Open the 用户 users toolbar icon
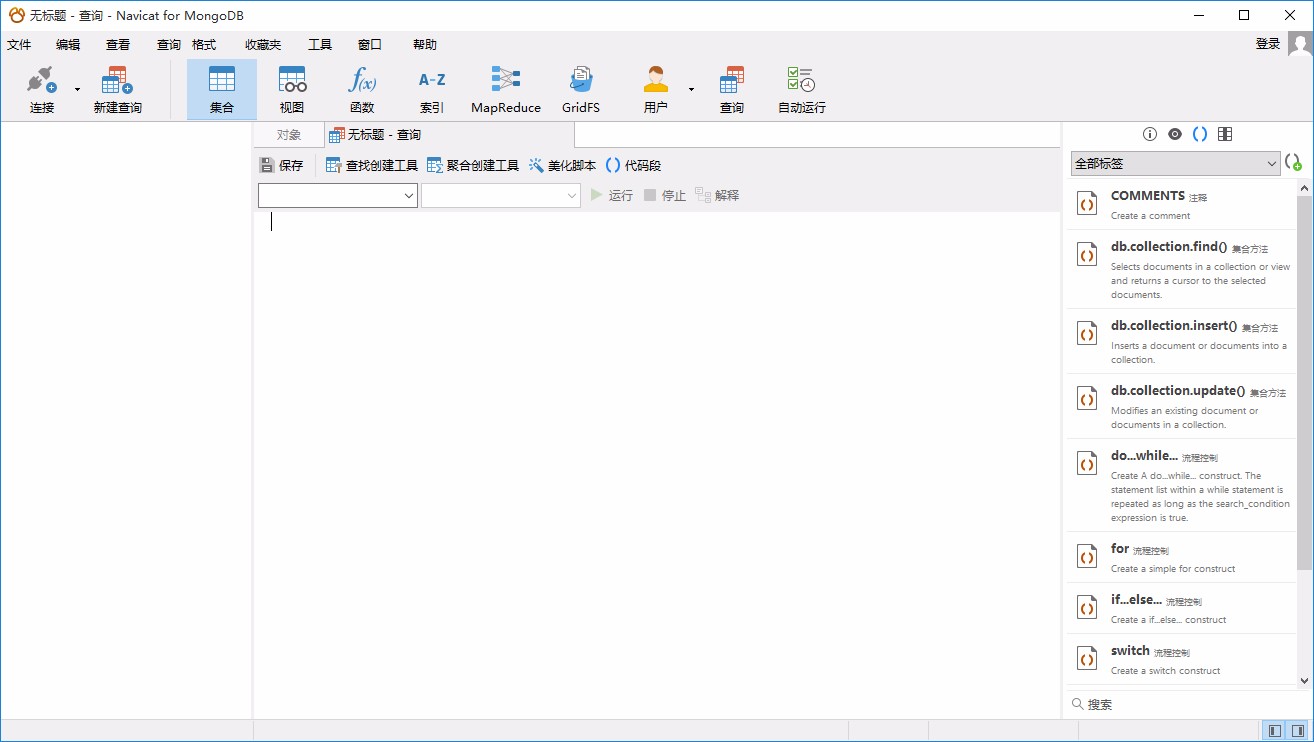 click(x=656, y=80)
